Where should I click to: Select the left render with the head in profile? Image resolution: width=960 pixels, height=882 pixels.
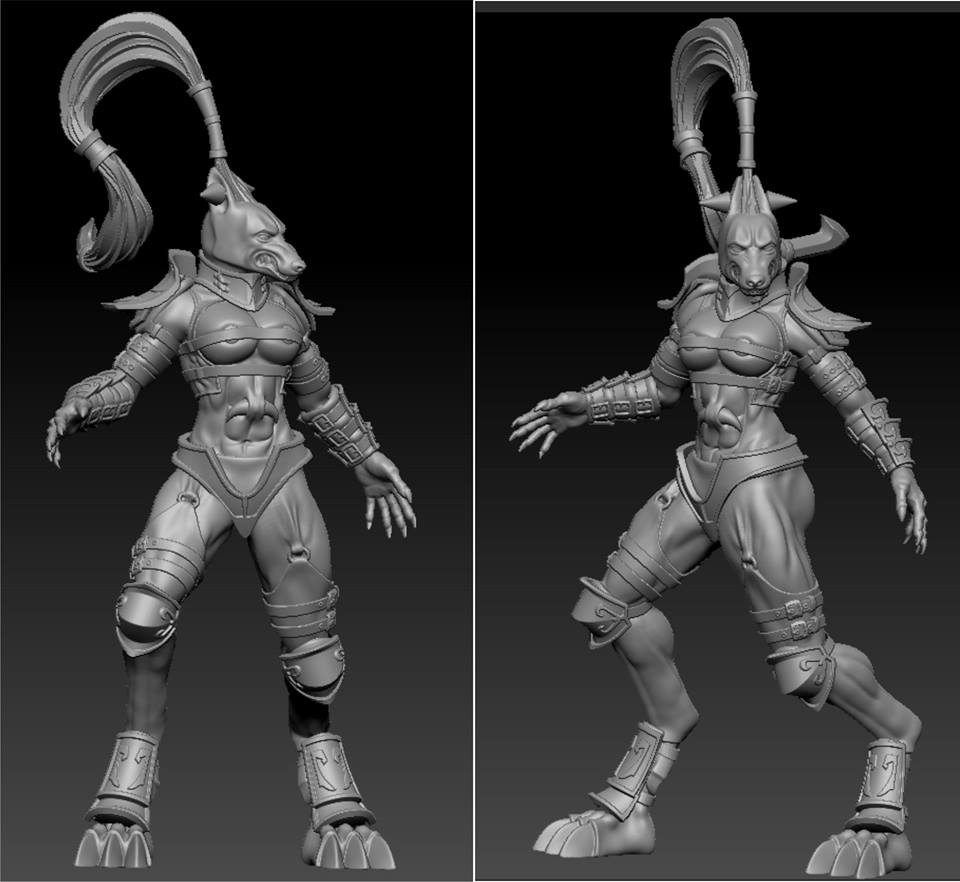pyautogui.click(x=236, y=441)
